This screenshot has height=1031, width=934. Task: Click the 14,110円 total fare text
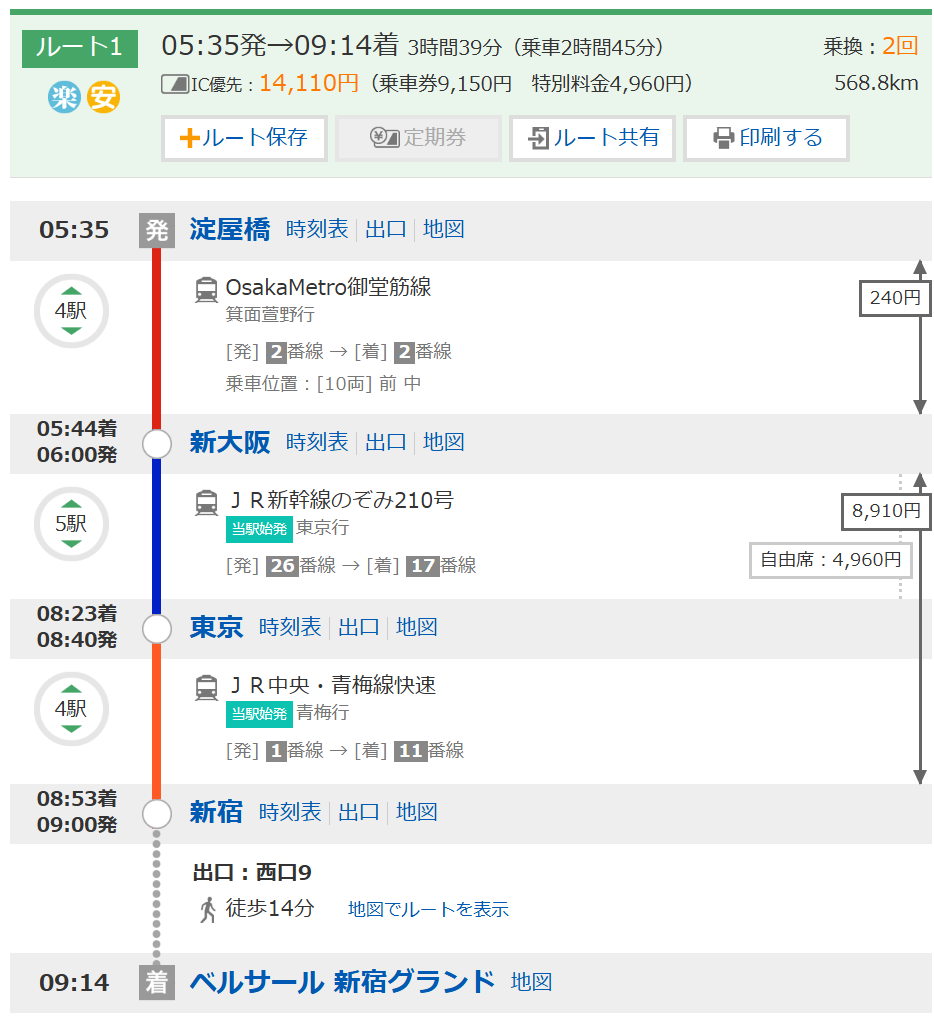tap(309, 84)
